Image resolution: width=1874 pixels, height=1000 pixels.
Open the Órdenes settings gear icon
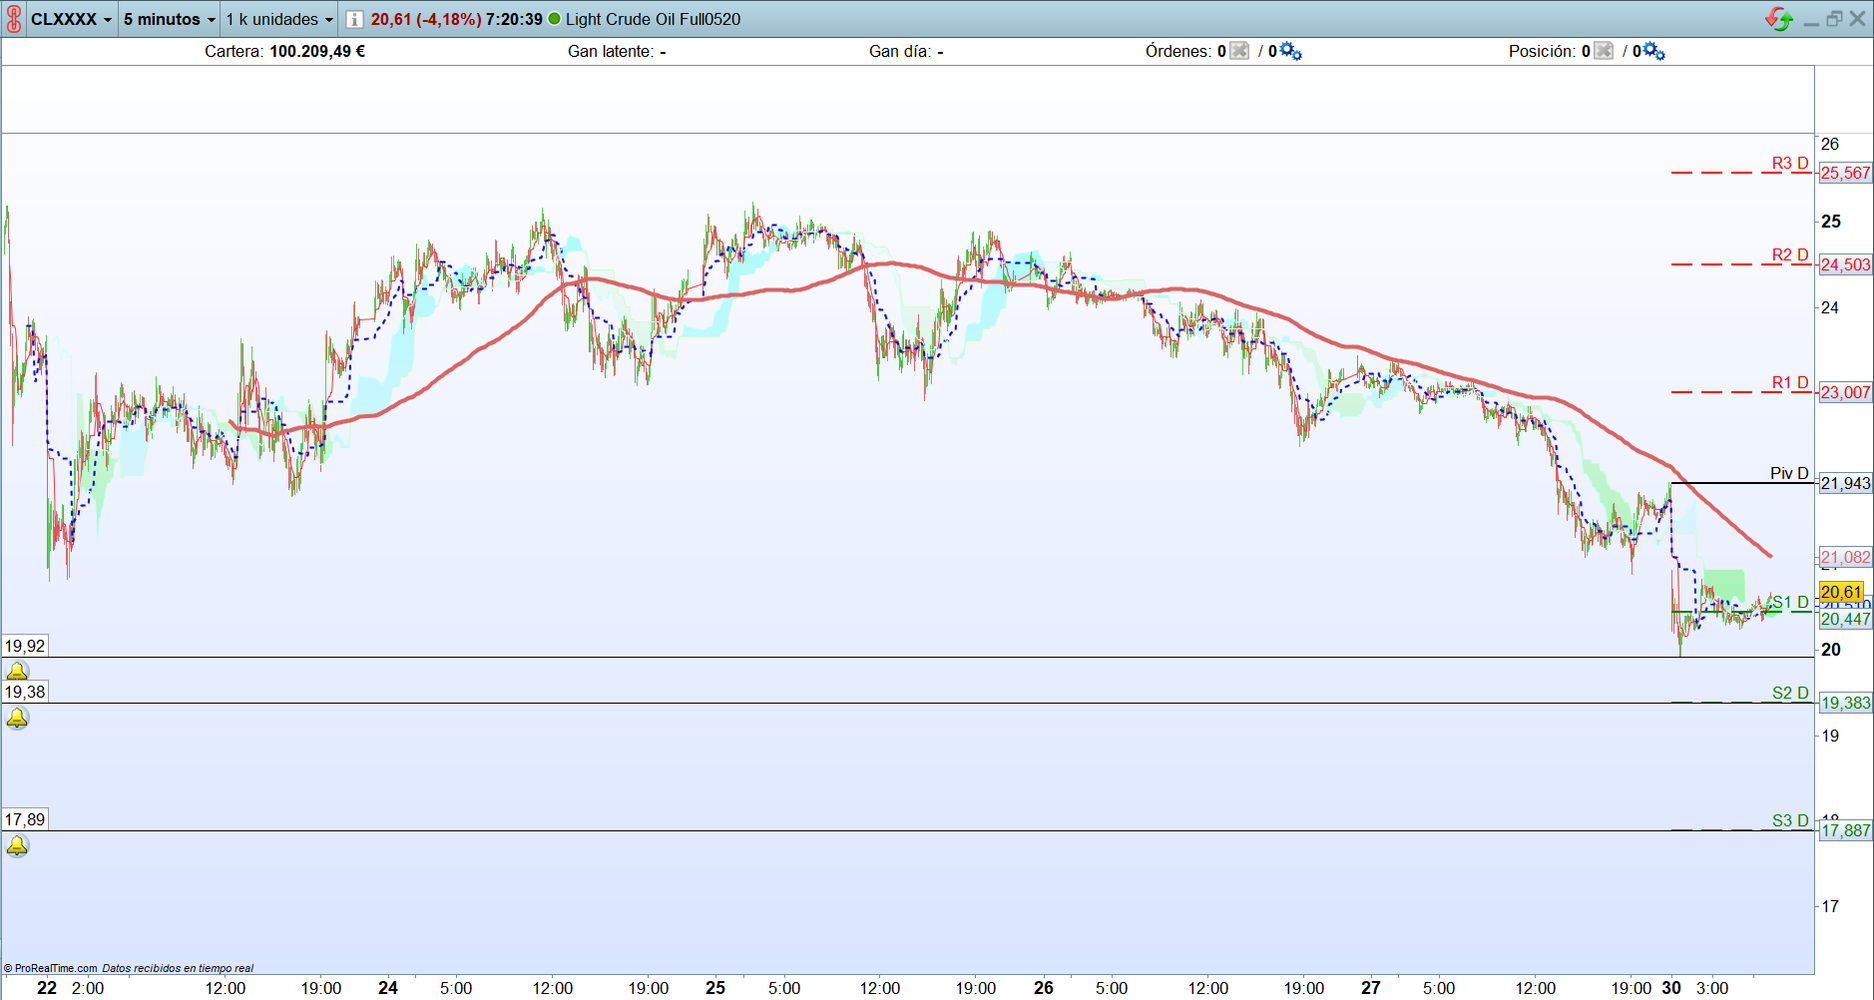click(x=1291, y=51)
